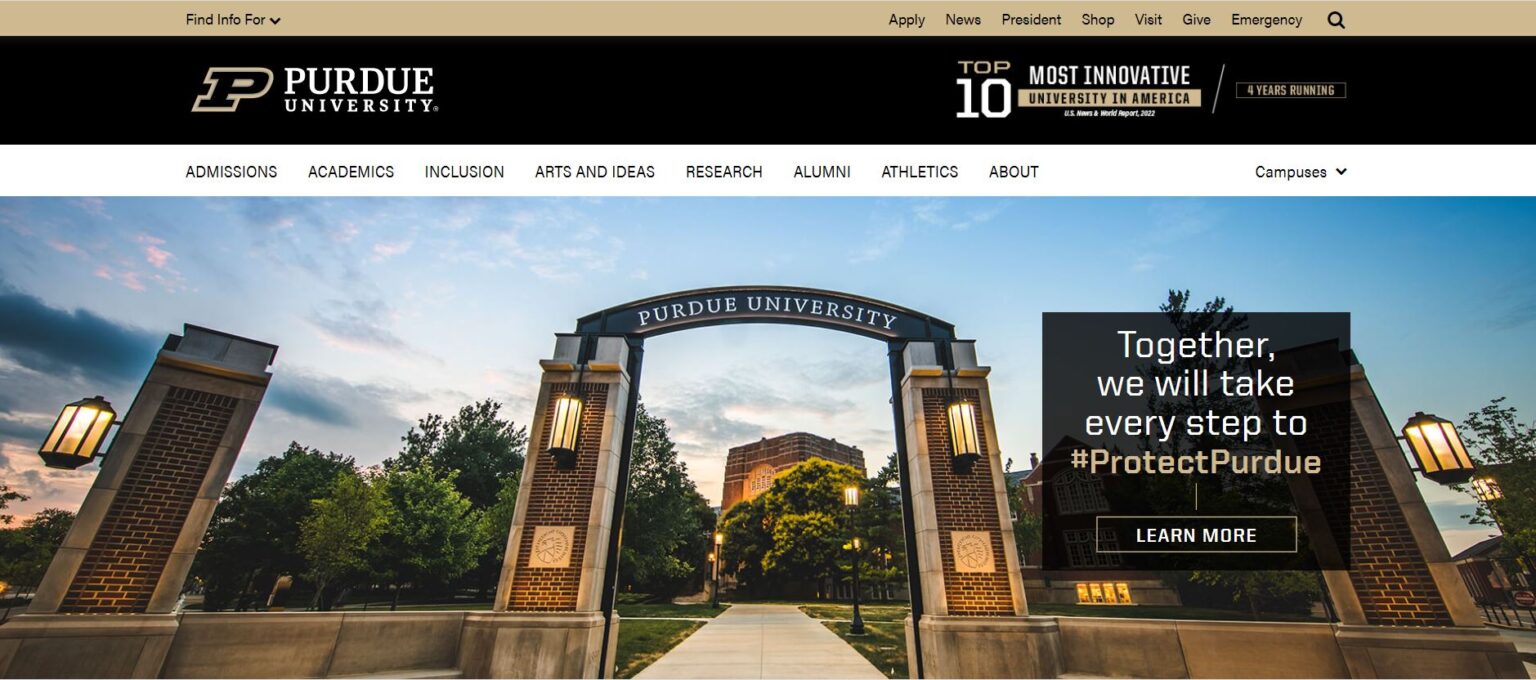Click the 4 Years Running badge
The image size is (1536, 680).
point(1291,90)
